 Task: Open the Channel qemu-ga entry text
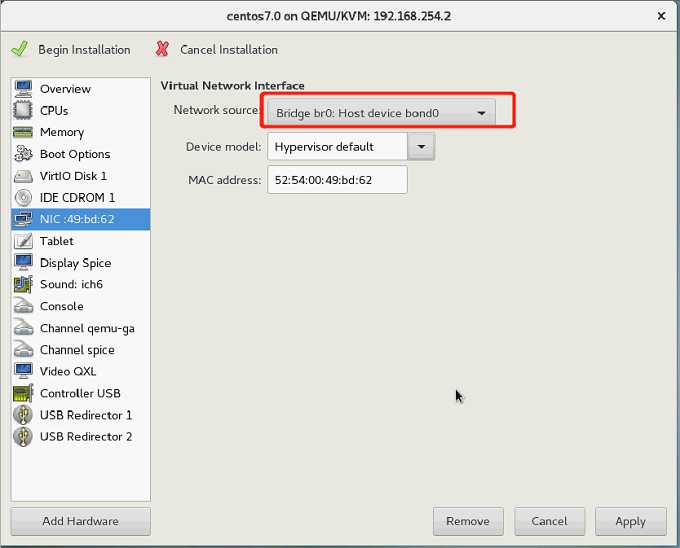point(87,328)
